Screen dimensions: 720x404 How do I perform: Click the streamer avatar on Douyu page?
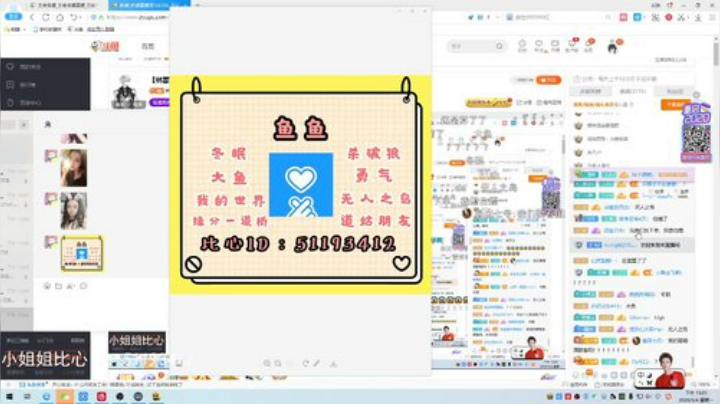tap(126, 91)
